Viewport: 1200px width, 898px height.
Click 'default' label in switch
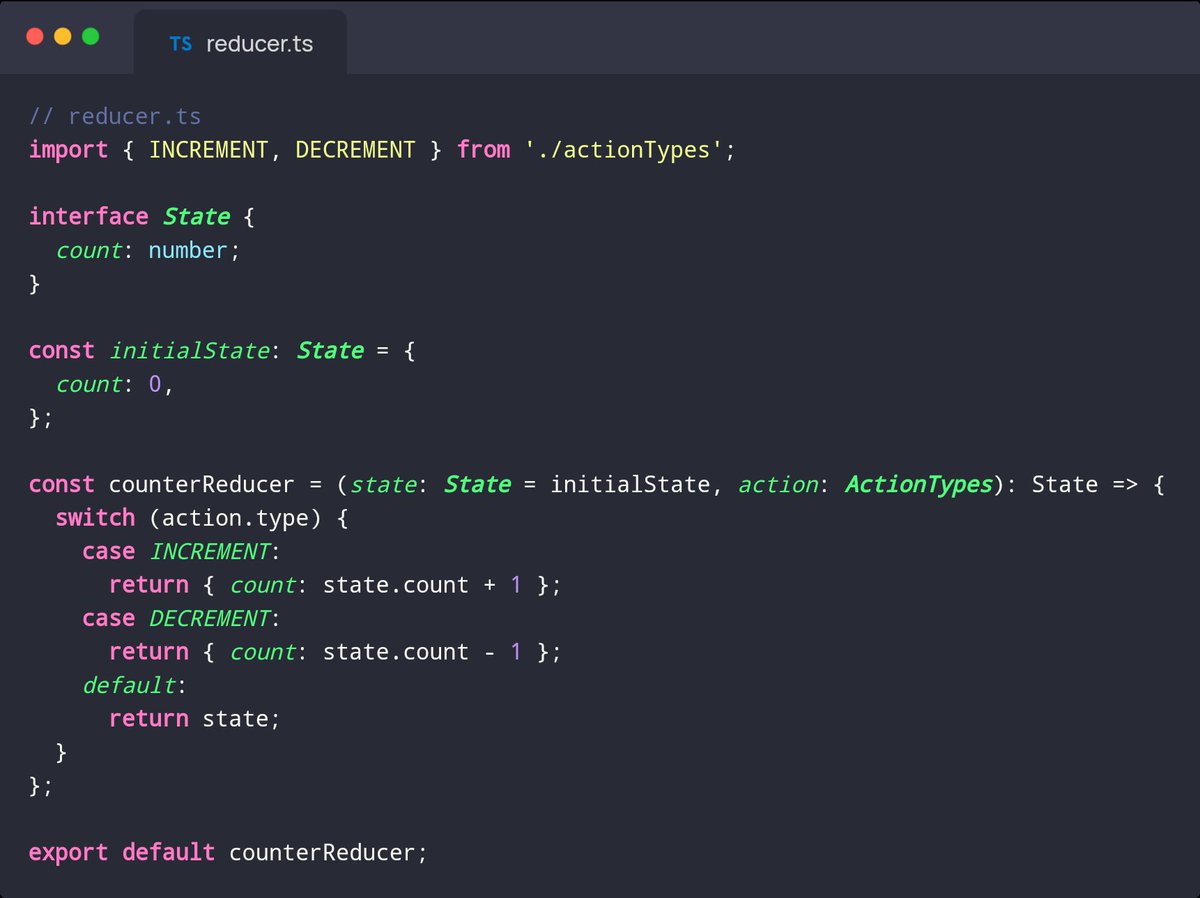(x=129, y=686)
